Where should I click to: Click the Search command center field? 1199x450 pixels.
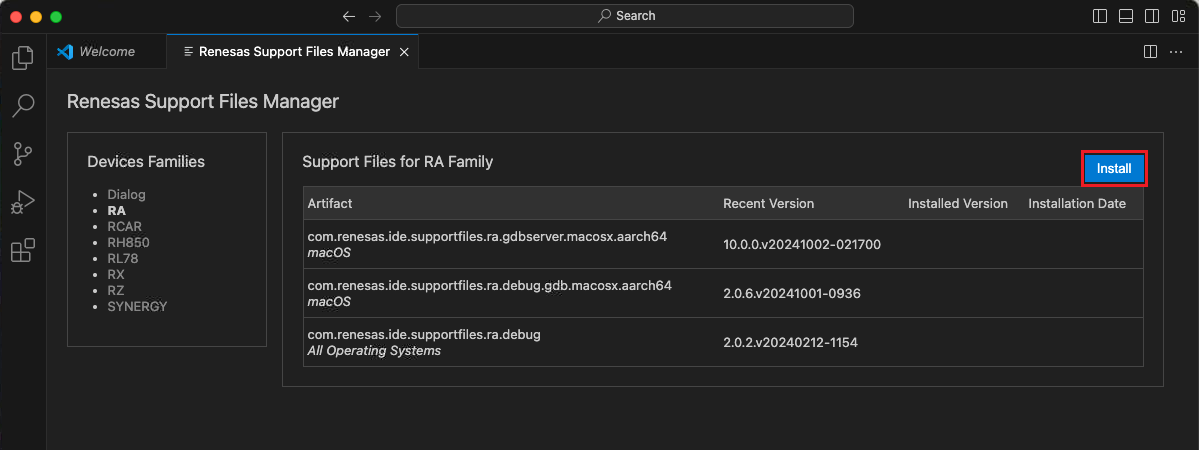[625, 16]
